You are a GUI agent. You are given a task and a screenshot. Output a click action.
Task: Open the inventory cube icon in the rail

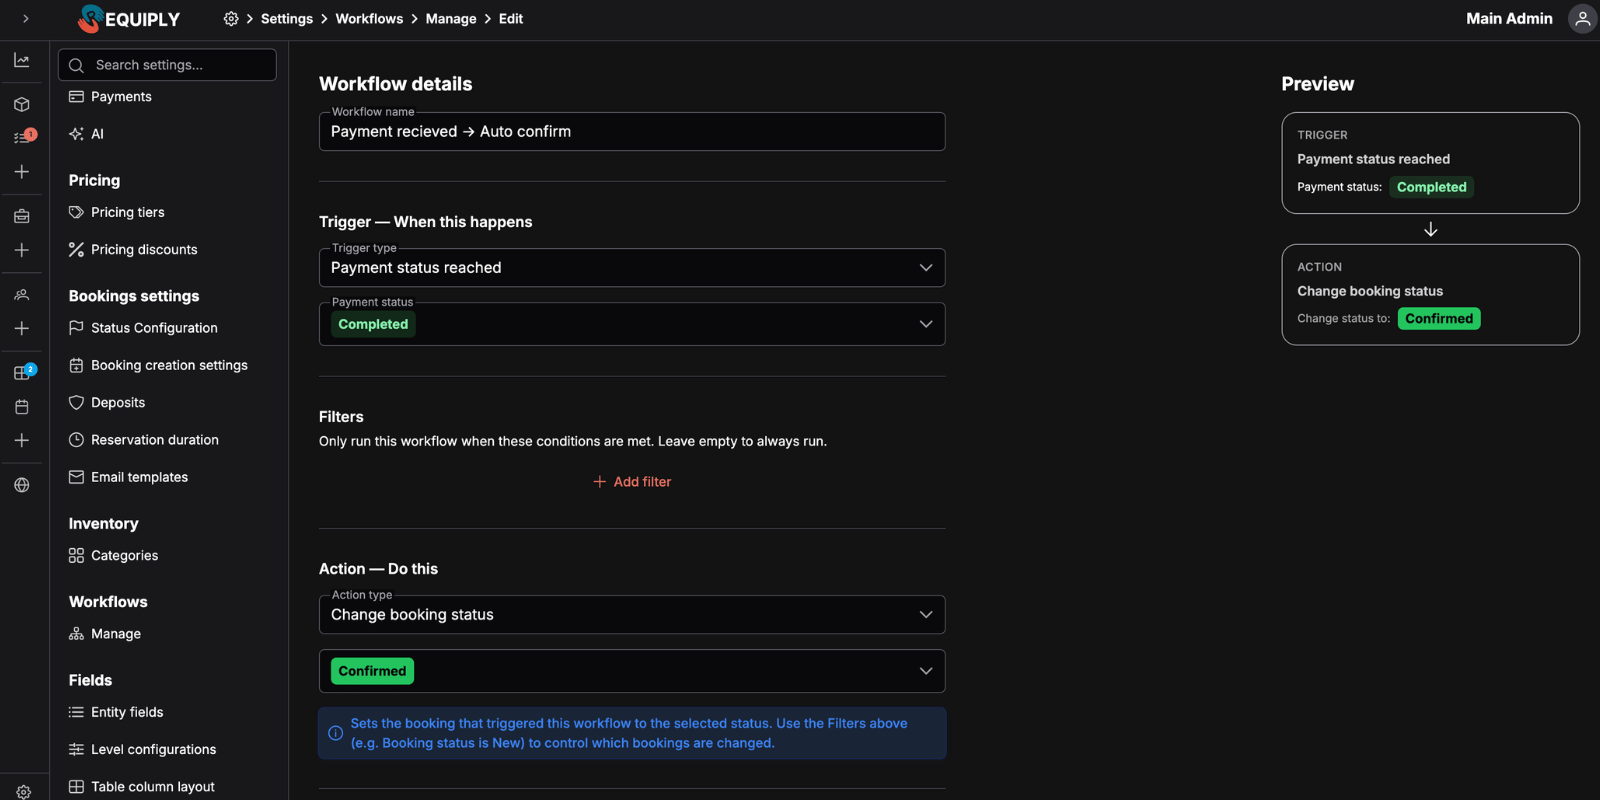(x=22, y=104)
